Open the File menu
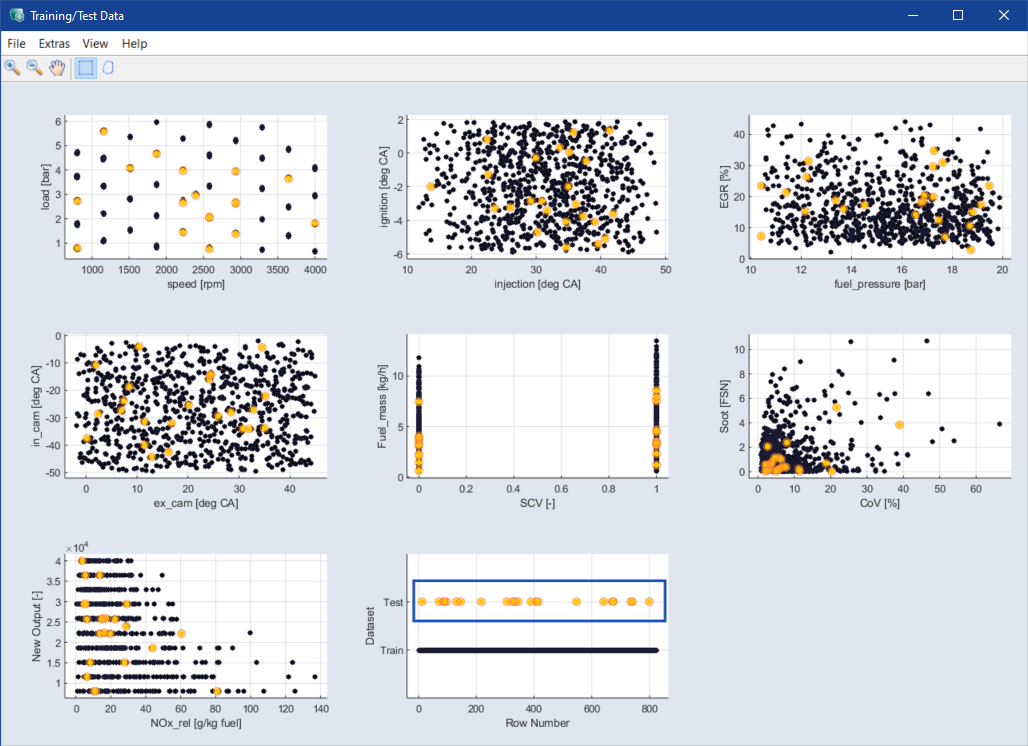 point(16,43)
